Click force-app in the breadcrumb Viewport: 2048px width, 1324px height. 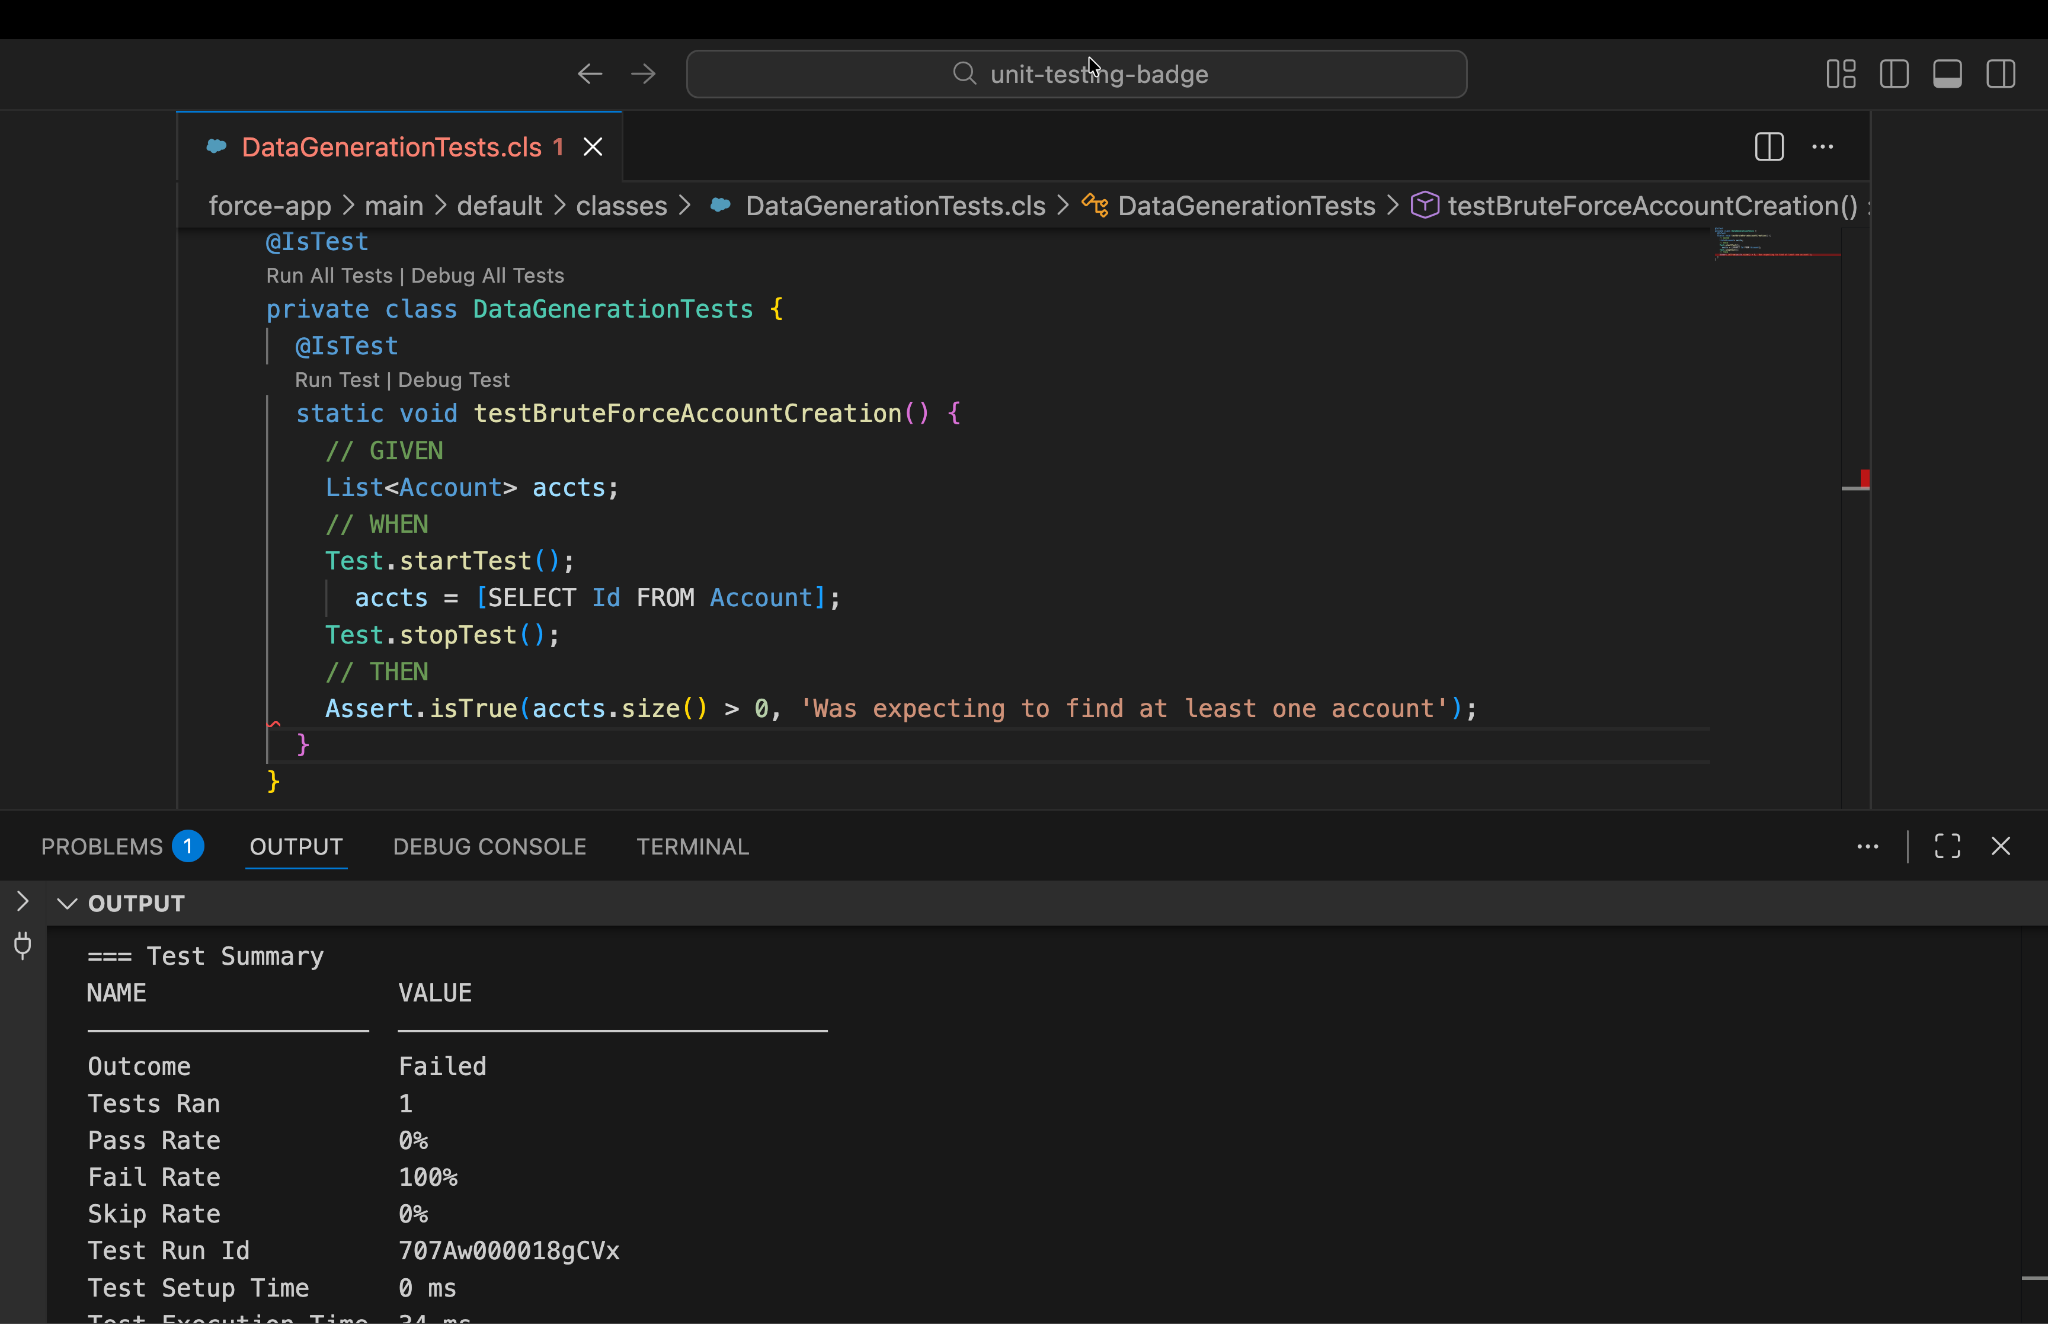click(269, 206)
